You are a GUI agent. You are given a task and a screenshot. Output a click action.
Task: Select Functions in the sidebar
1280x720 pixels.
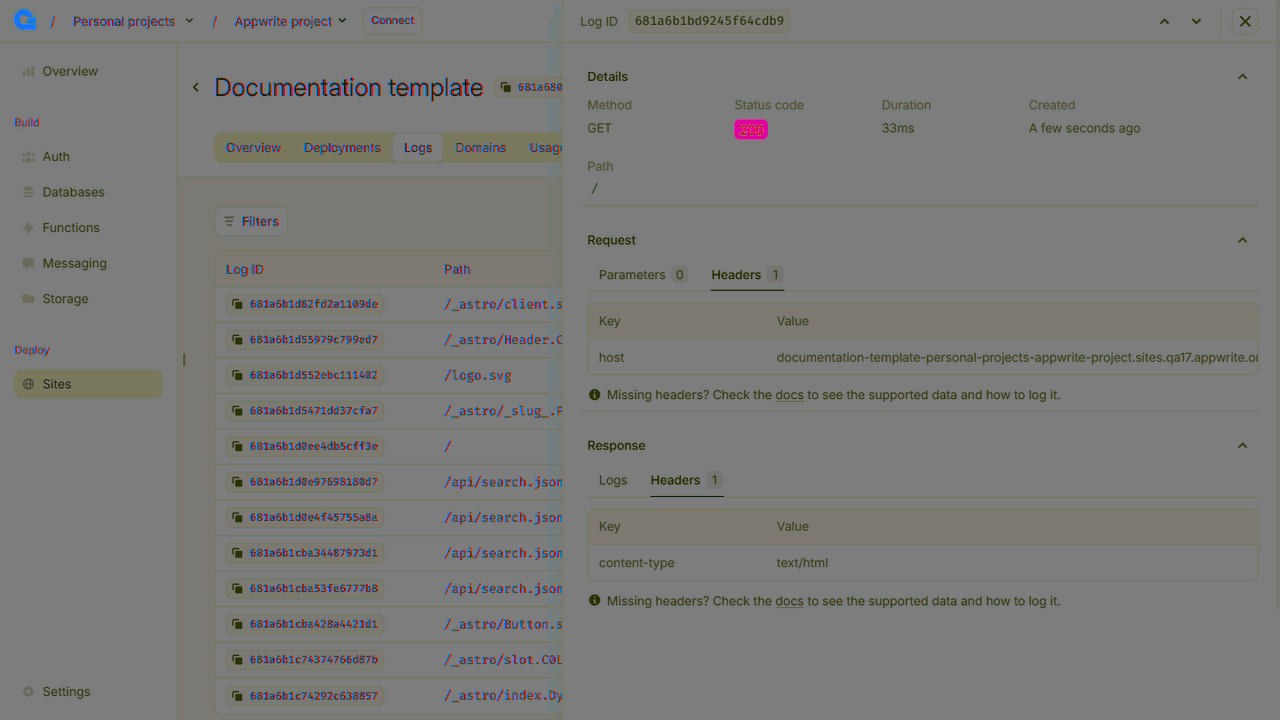(x=71, y=227)
